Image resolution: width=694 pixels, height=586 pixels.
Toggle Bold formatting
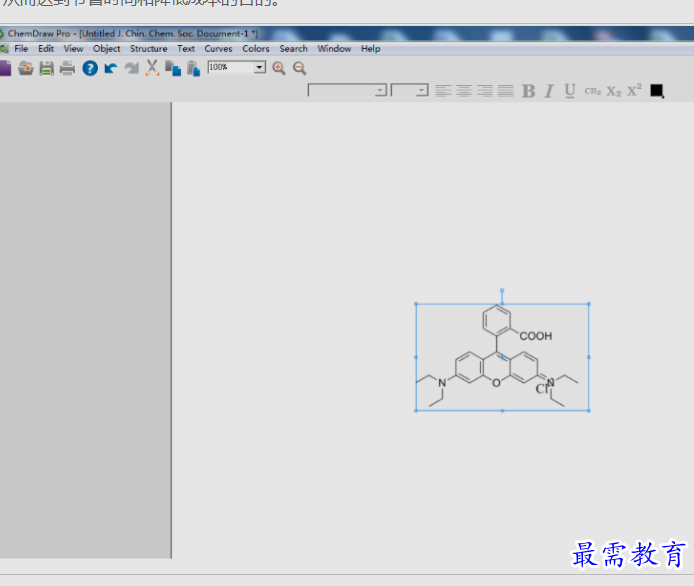528,91
